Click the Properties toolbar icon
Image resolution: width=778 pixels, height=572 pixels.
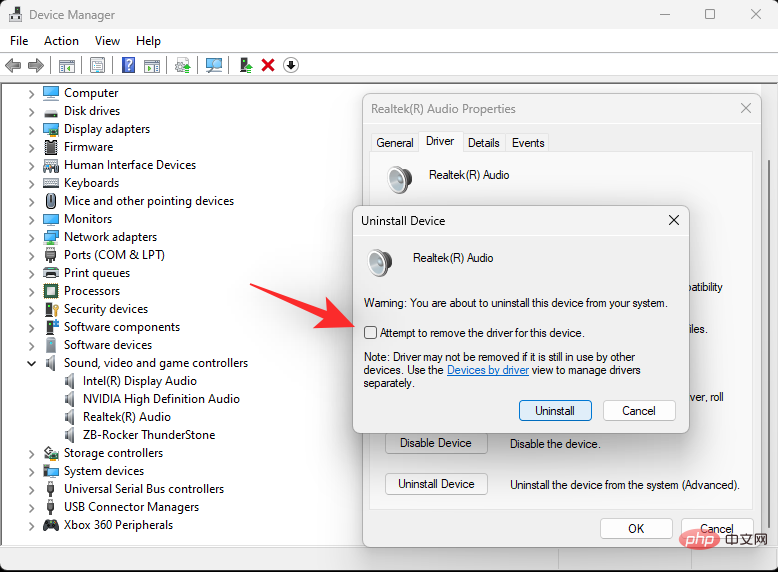[x=97, y=65]
